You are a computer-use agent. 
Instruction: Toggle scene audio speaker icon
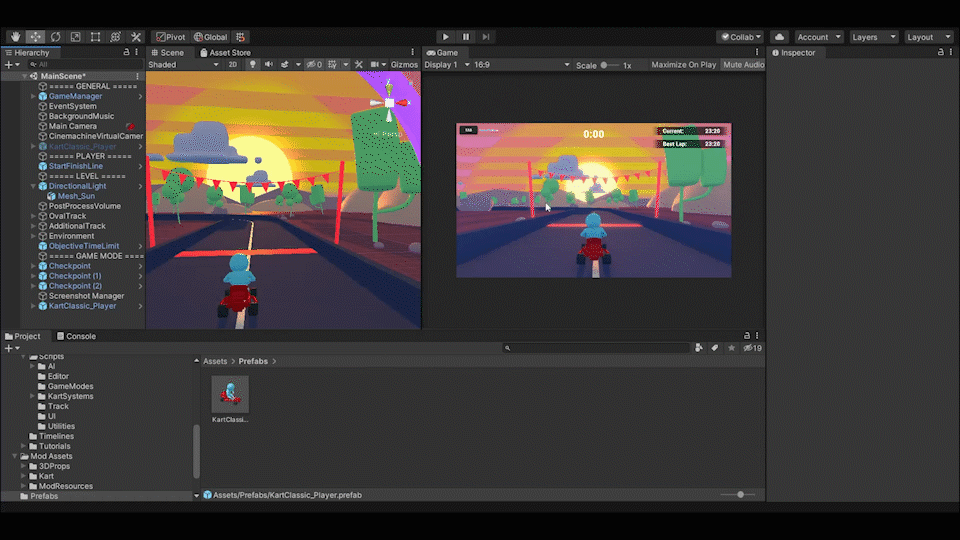268,64
